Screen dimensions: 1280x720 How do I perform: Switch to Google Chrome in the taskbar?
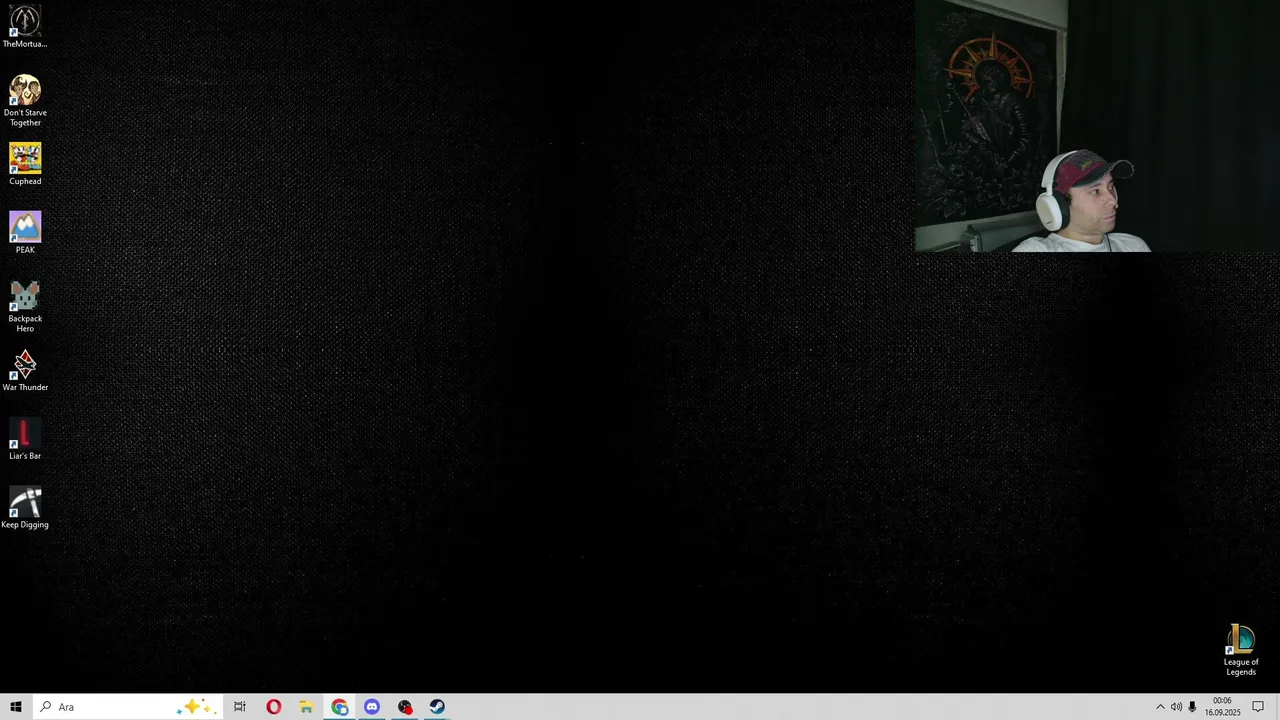click(339, 707)
